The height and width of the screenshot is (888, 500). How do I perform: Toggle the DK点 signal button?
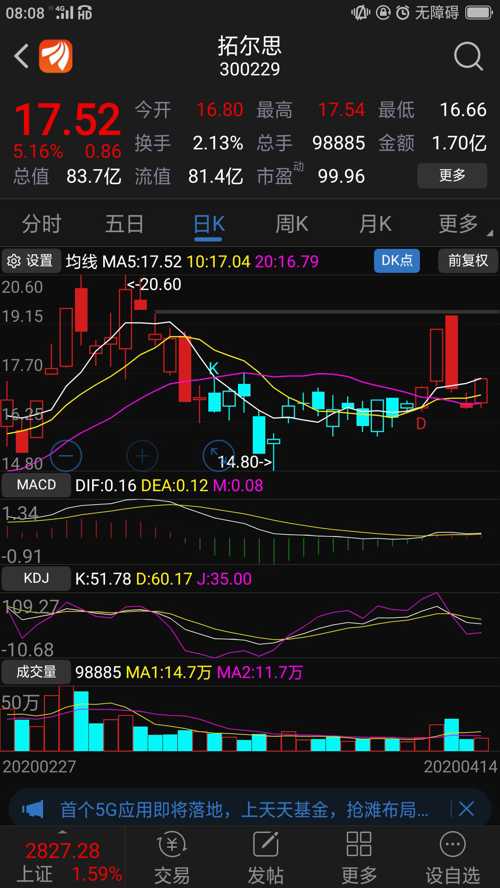(396, 261)
